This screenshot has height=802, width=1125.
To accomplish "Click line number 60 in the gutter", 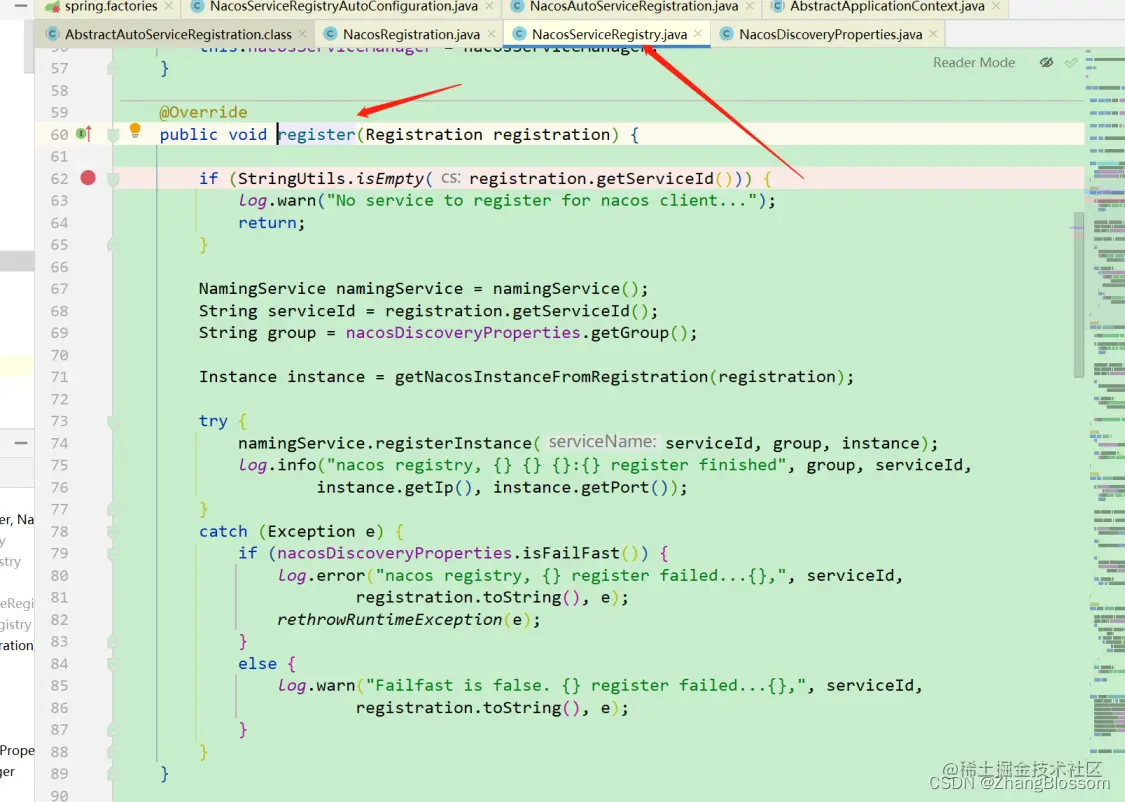I will (x=60, y=135).
